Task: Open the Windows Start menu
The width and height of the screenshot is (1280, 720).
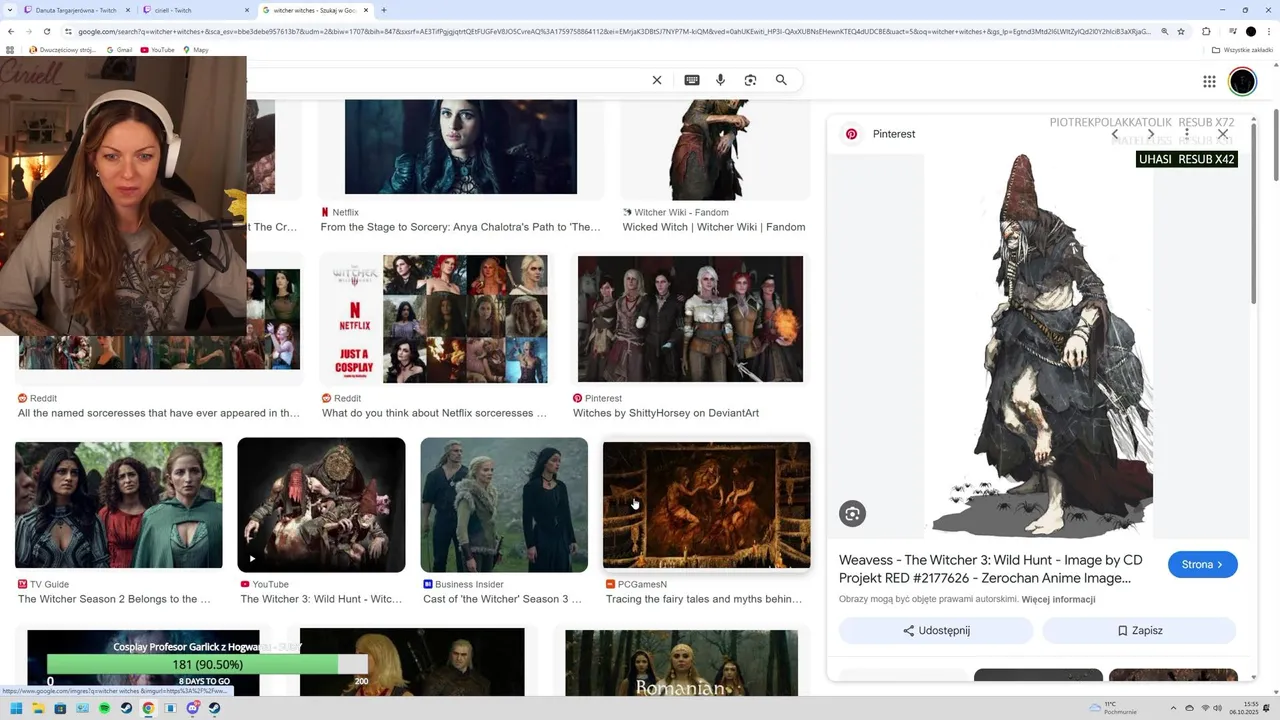Action: click(x=16, y=709)
